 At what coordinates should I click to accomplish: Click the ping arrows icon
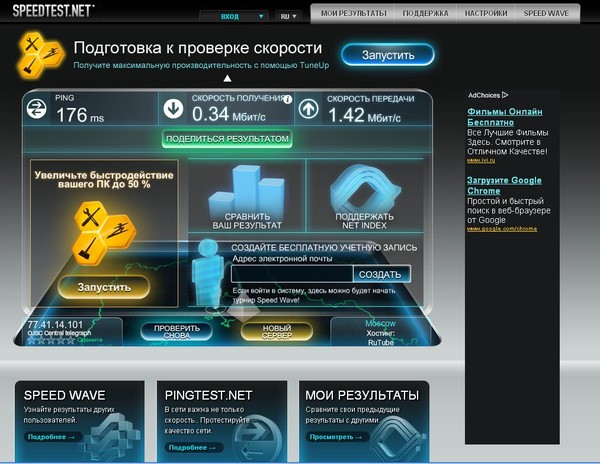pyautogui.click(x=36, y=109)
